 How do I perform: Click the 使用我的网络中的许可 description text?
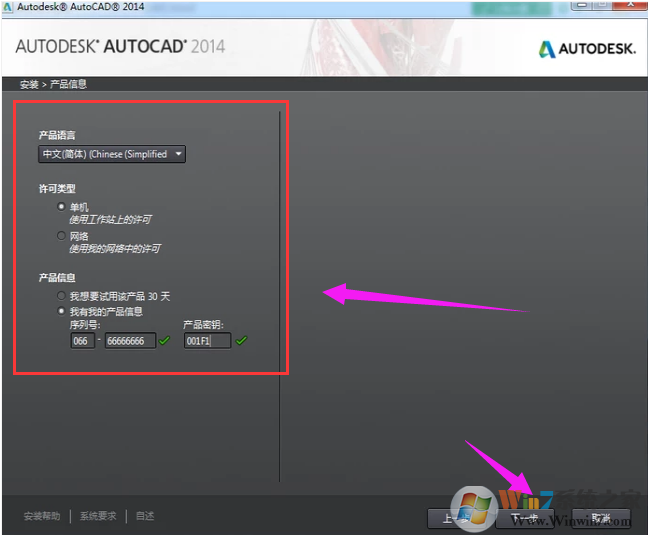115,249
